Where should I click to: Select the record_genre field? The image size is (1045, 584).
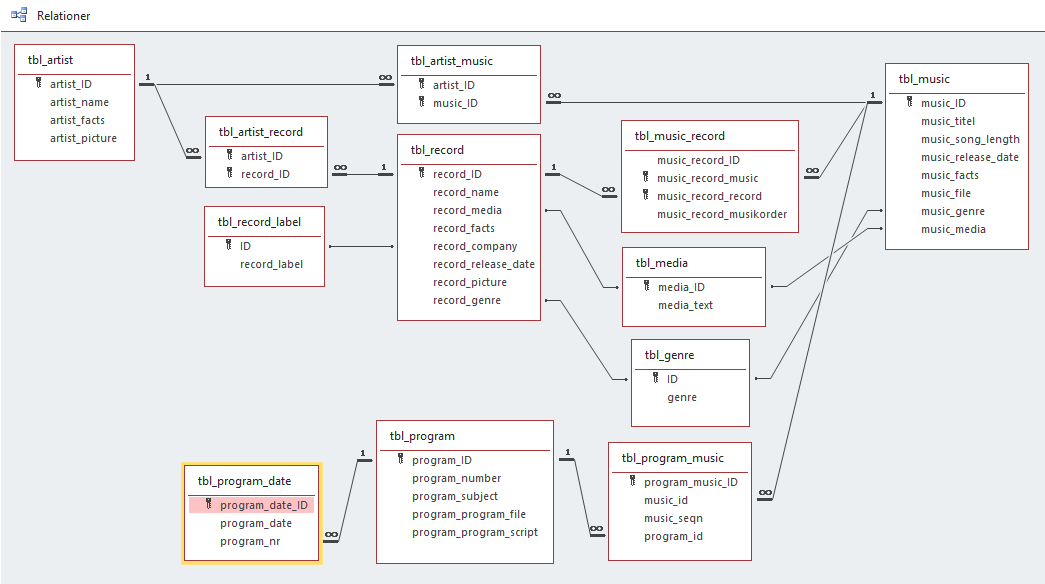click(x=467, y=300)
